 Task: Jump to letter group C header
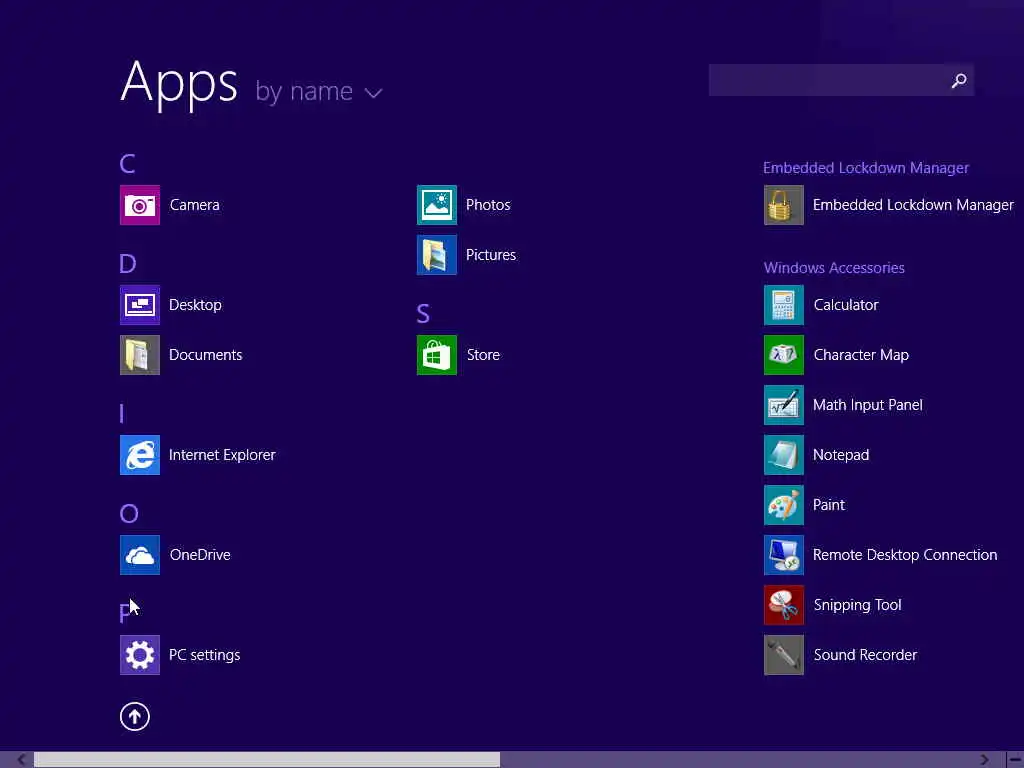point(127,163)
